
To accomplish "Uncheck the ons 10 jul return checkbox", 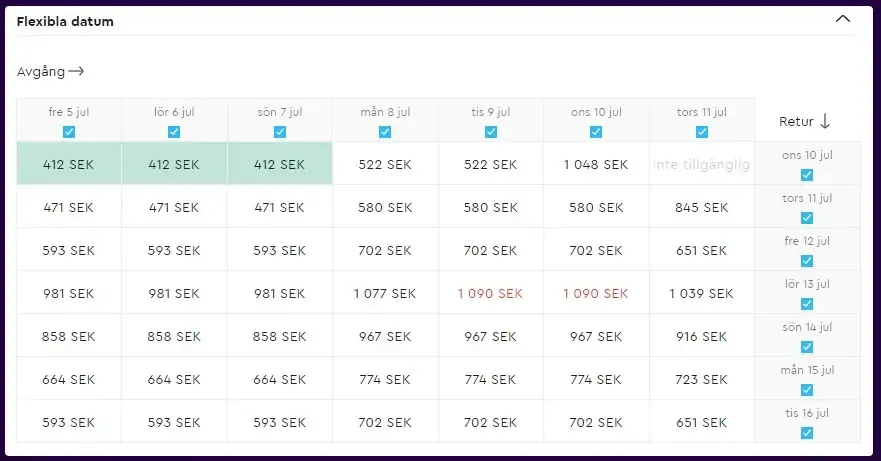I will [x=807, y=175].
